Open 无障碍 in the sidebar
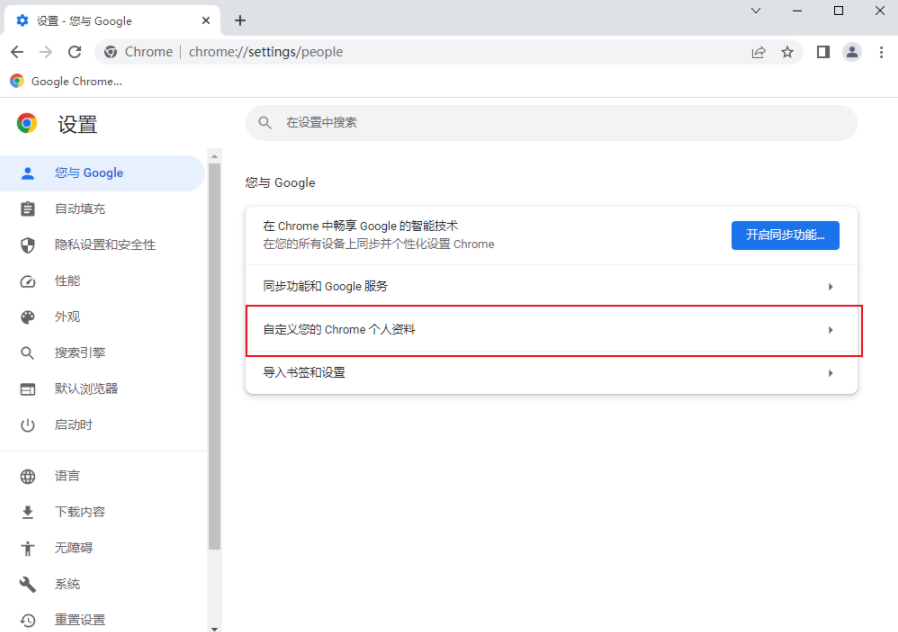 [x=102, y=548]
